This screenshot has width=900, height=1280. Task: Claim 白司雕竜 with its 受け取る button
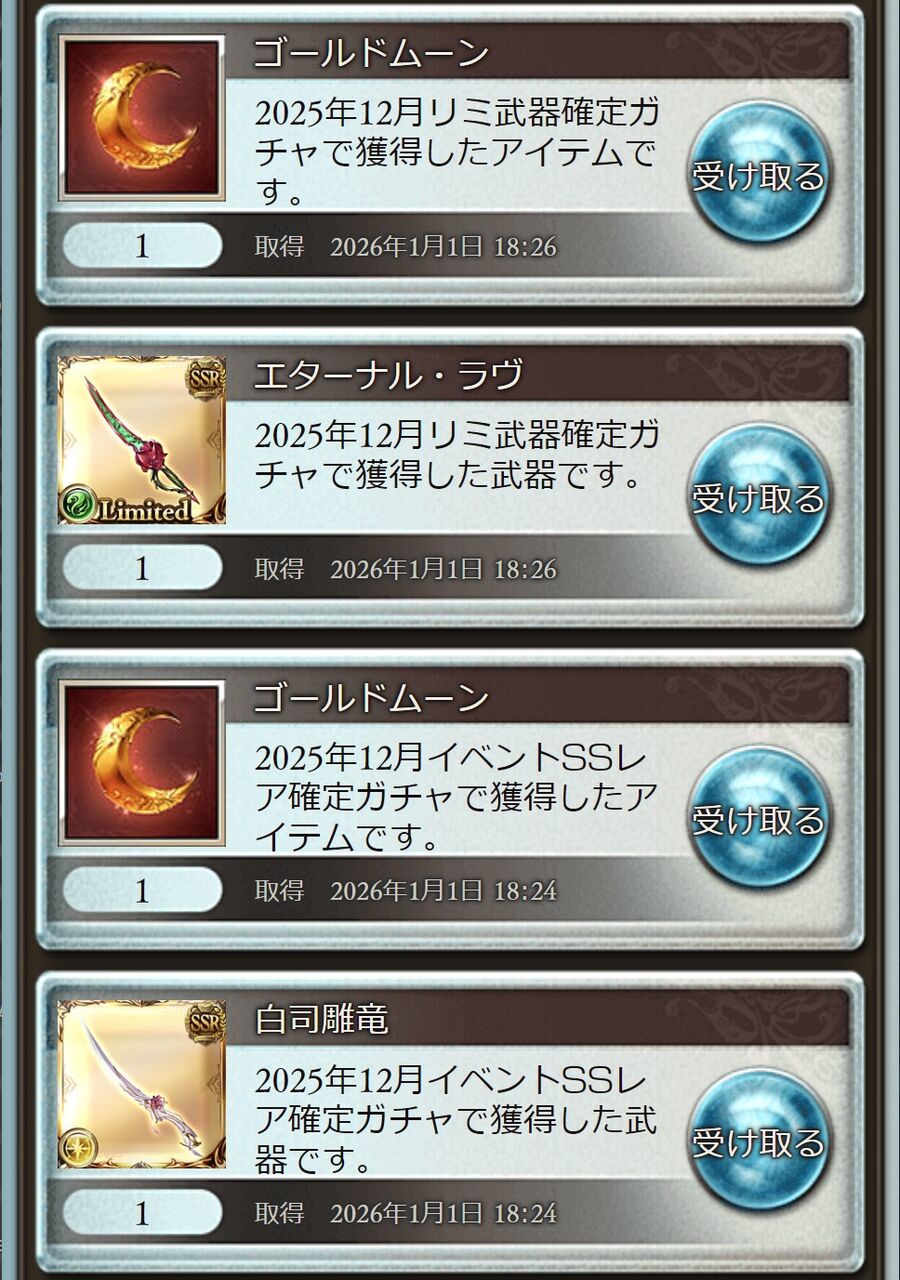pyautogui.click(x=760, y=1142)
